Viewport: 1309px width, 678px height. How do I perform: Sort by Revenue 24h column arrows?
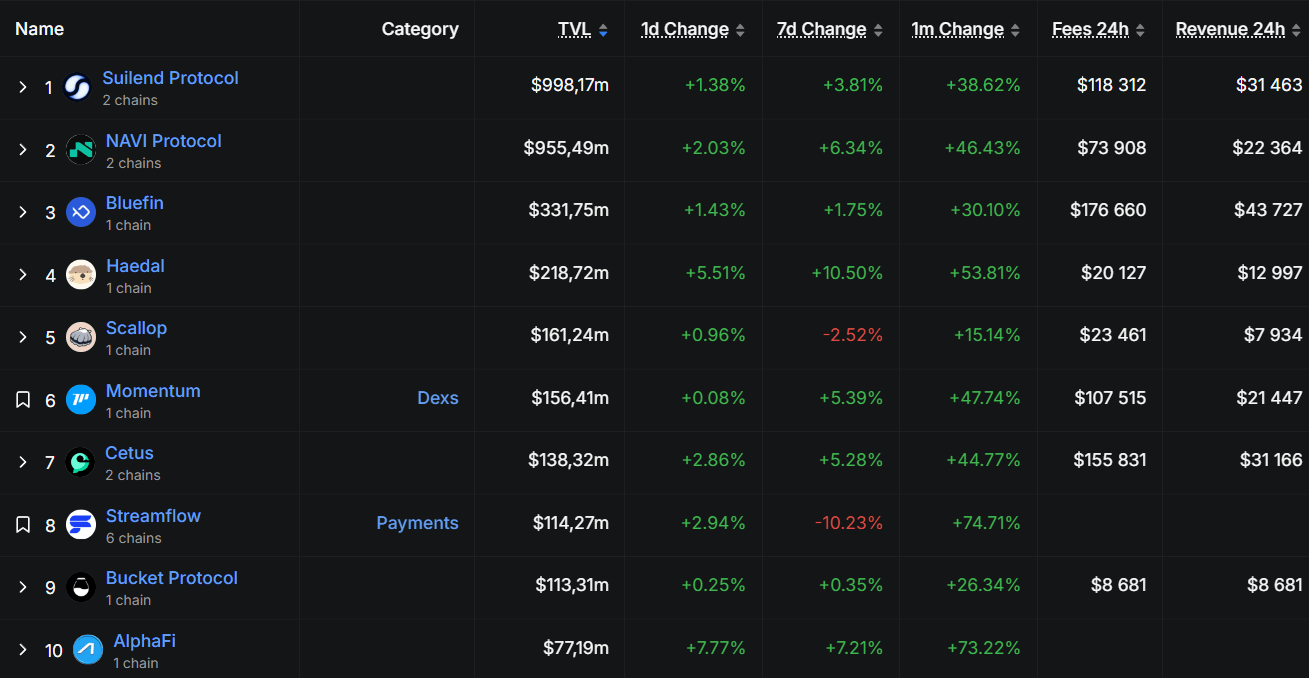click(1297, 31)
